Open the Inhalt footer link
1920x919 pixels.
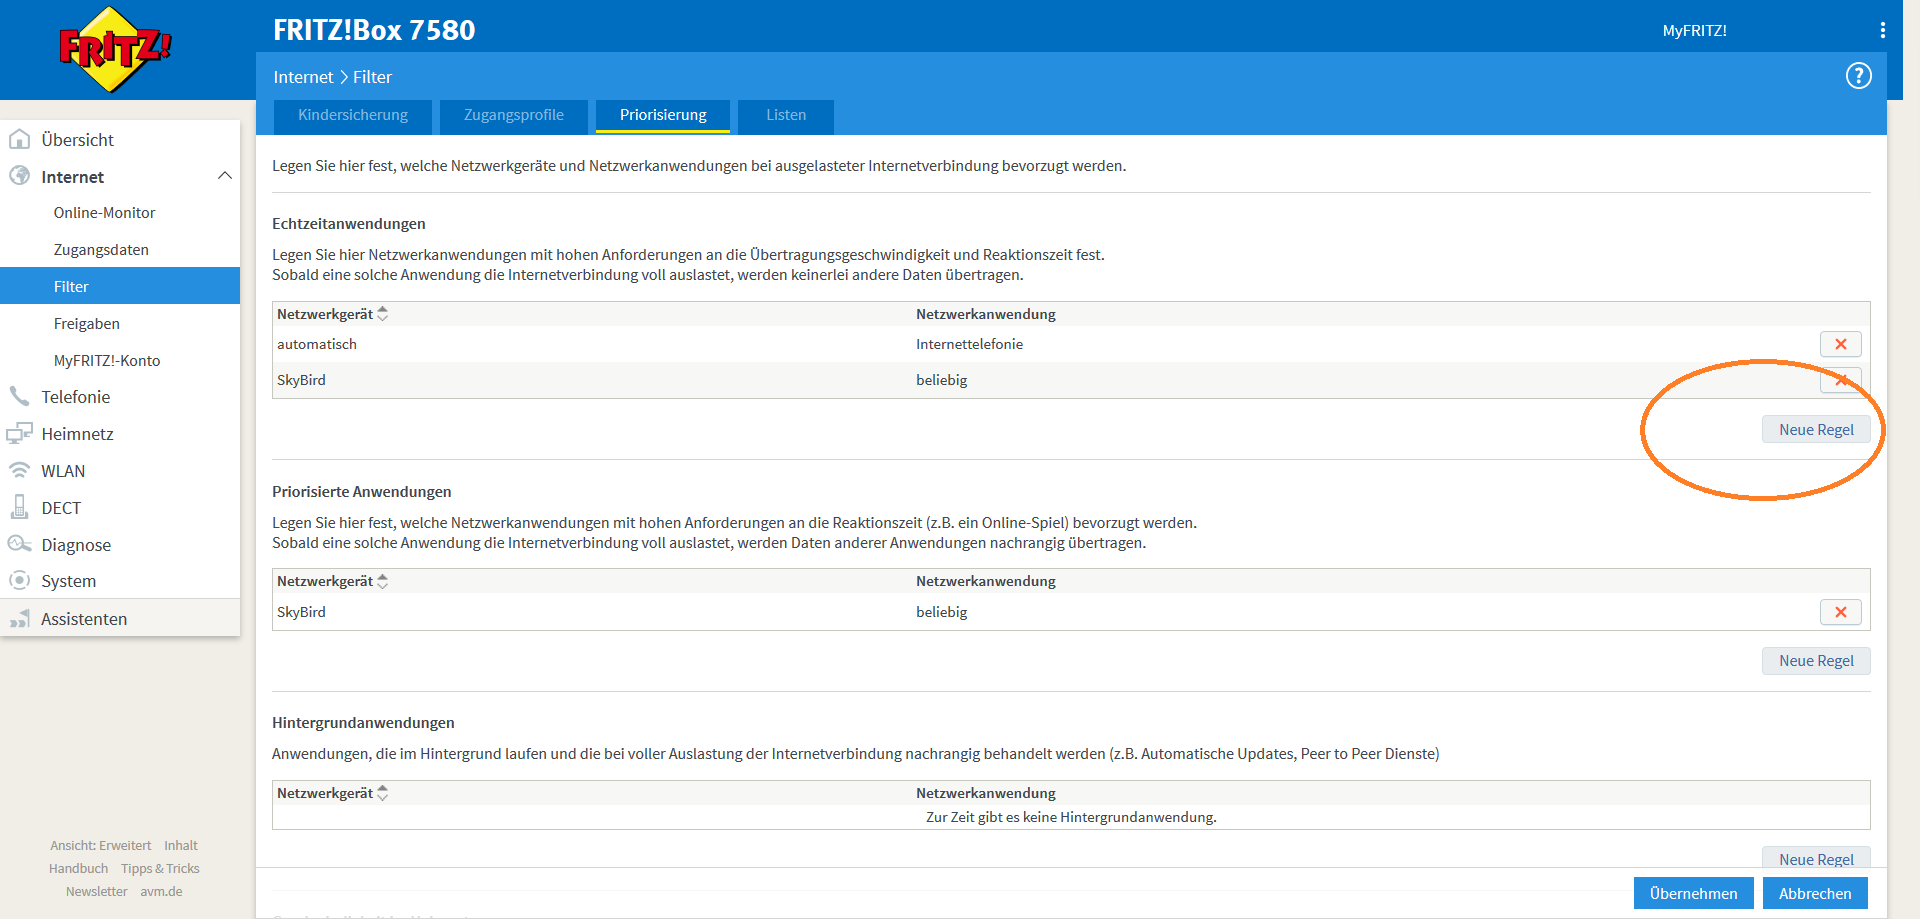click(181, 846)
